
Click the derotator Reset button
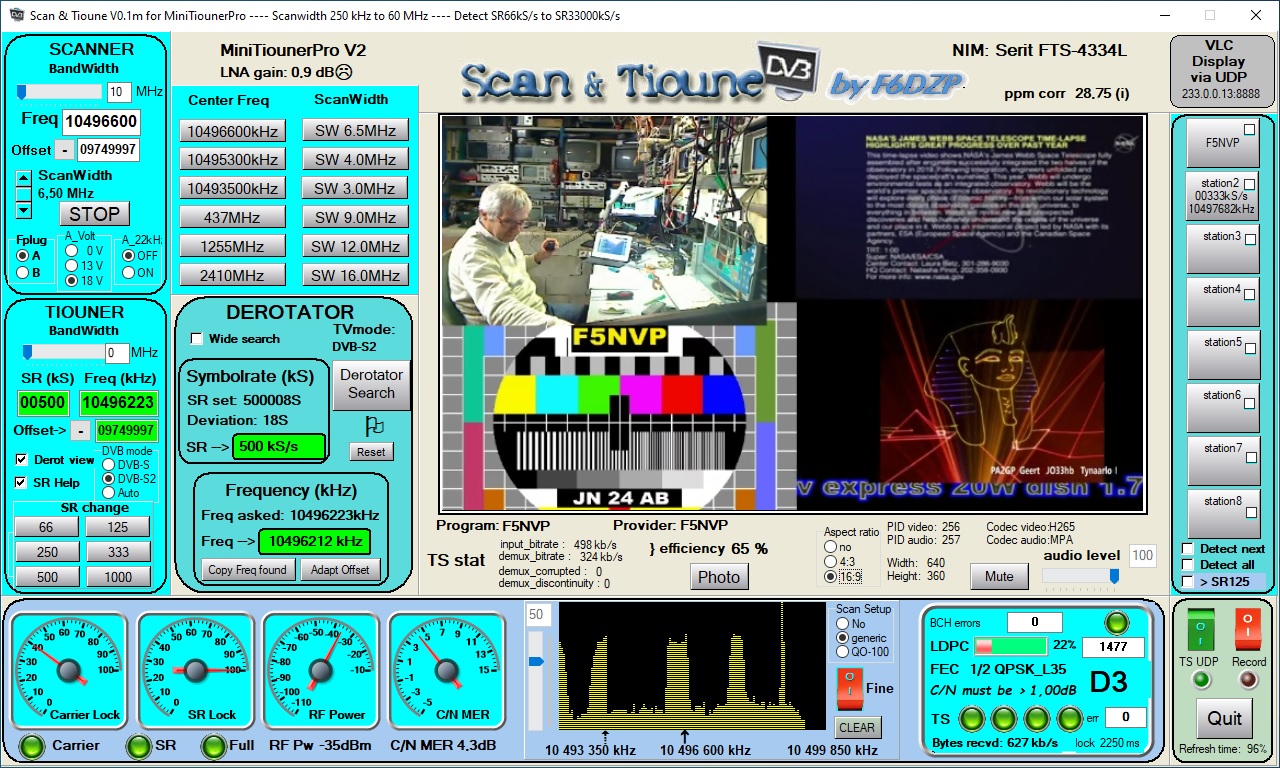(x=371, y=452)
